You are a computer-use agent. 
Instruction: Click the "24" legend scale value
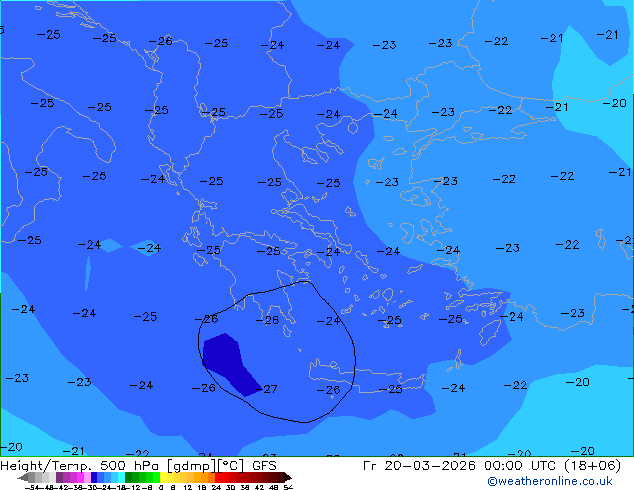(216, 488)
